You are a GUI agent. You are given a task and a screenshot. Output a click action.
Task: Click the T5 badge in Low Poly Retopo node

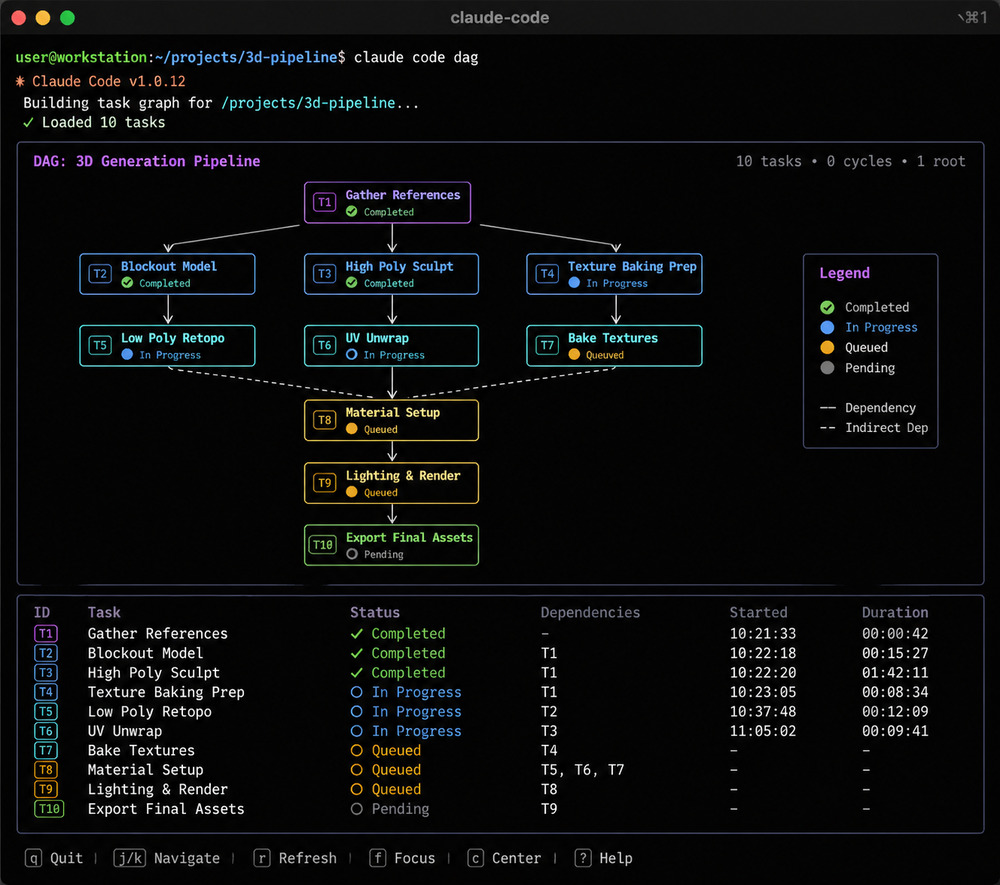pyautogui.click(x=100, y=345)
